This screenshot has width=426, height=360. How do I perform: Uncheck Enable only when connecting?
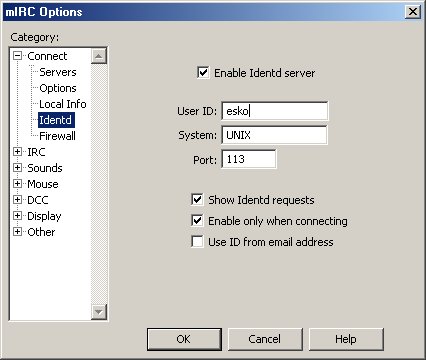pos(197,221)
